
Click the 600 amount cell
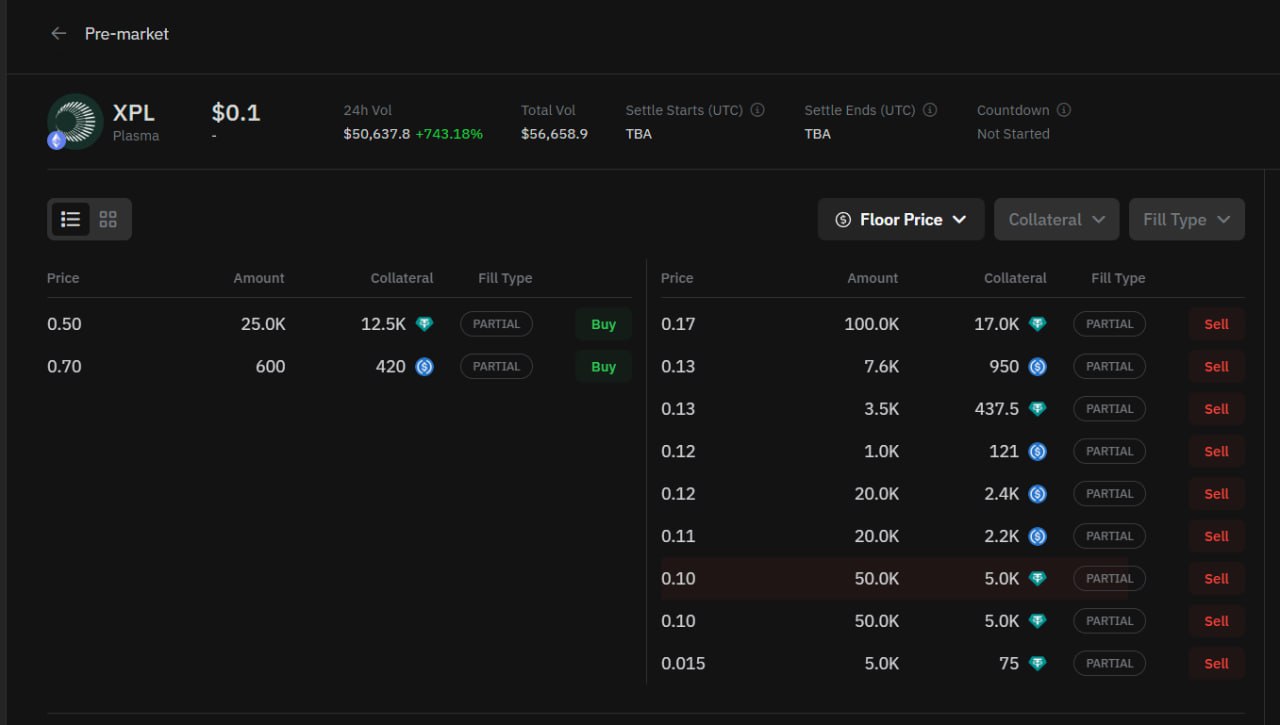pos(270,366)
